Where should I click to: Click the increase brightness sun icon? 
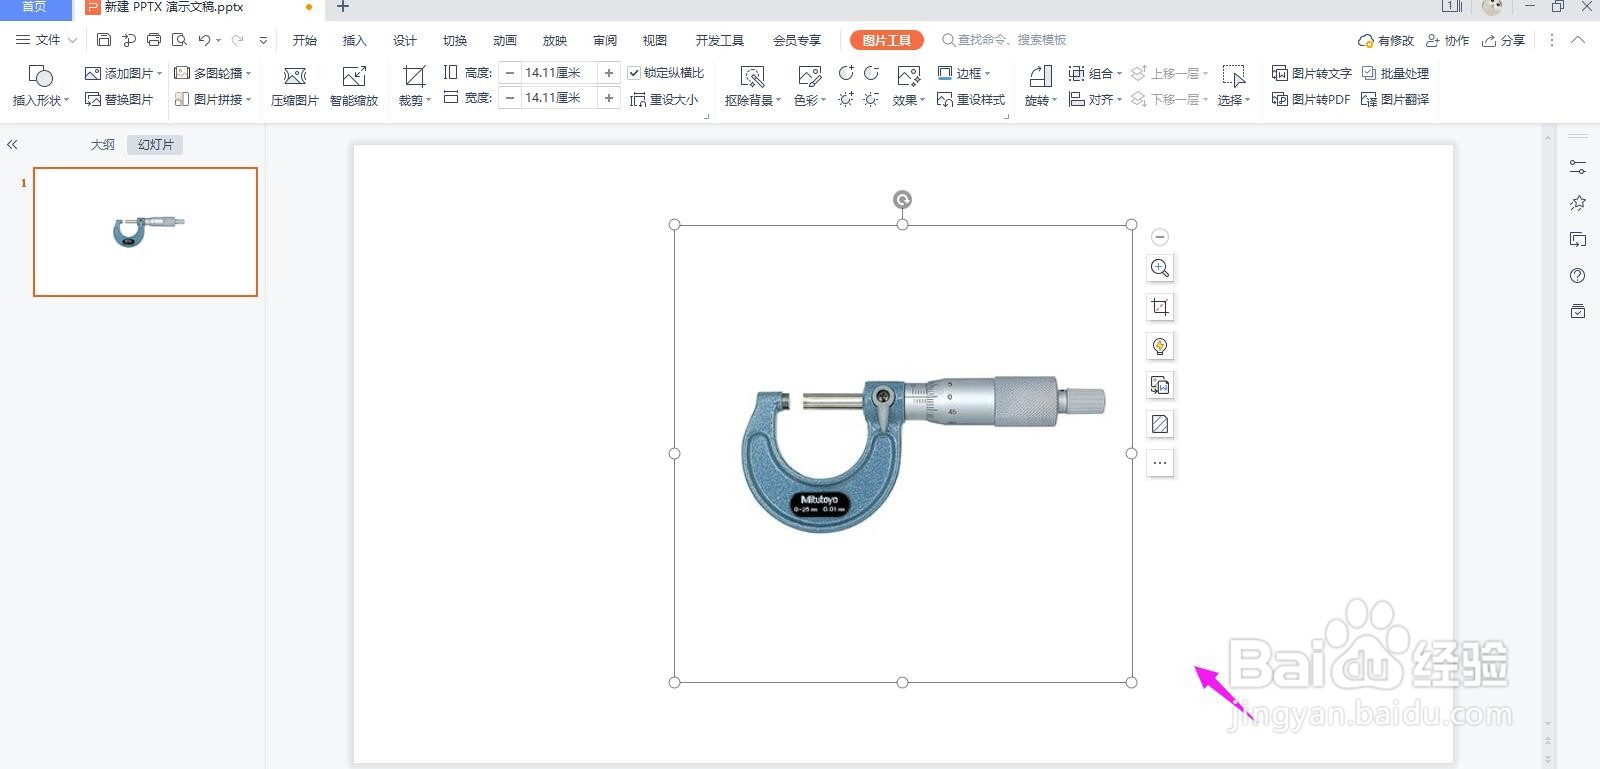tap(846, 99)
